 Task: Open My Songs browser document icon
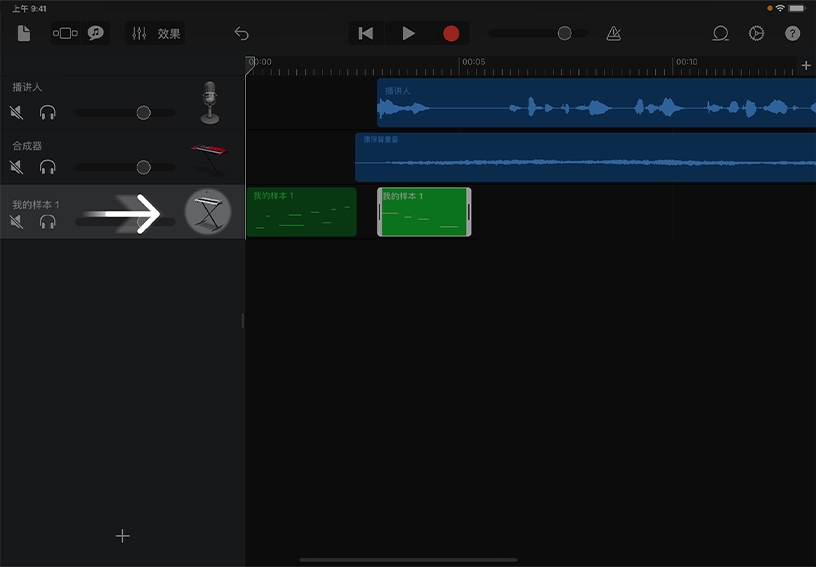coord(24,33)
